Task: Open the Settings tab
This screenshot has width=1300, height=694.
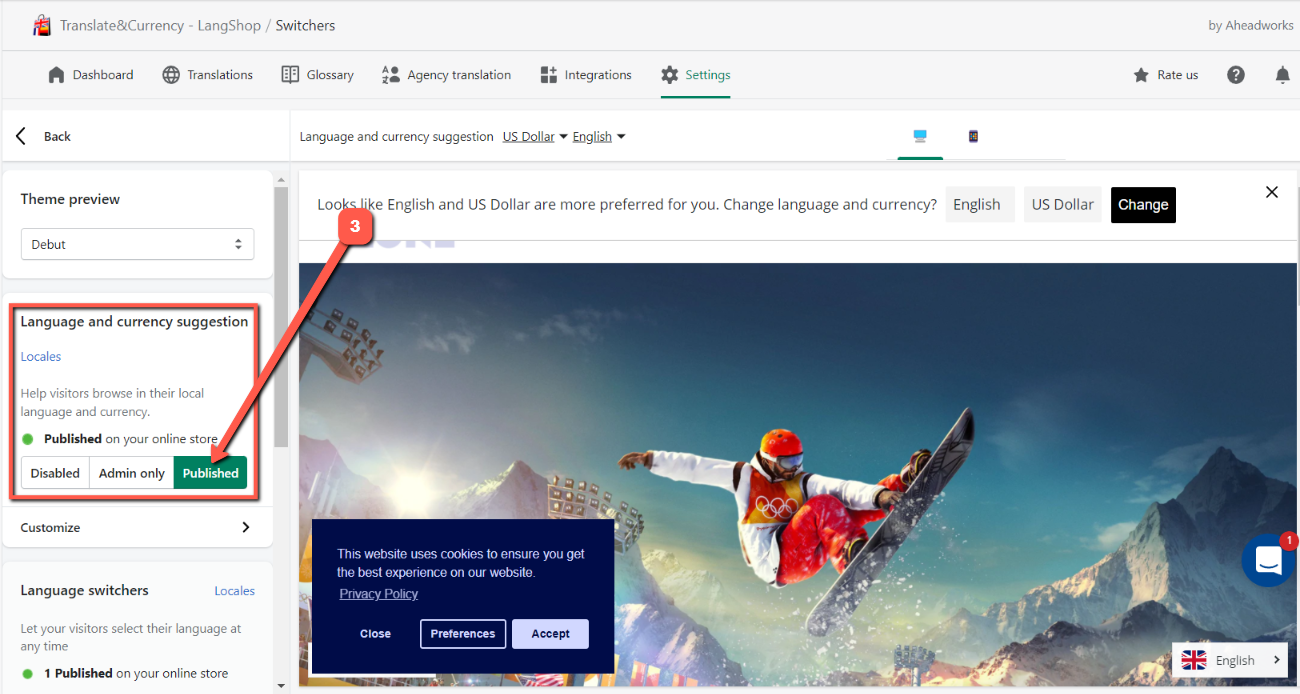Action: coord(695,75)
